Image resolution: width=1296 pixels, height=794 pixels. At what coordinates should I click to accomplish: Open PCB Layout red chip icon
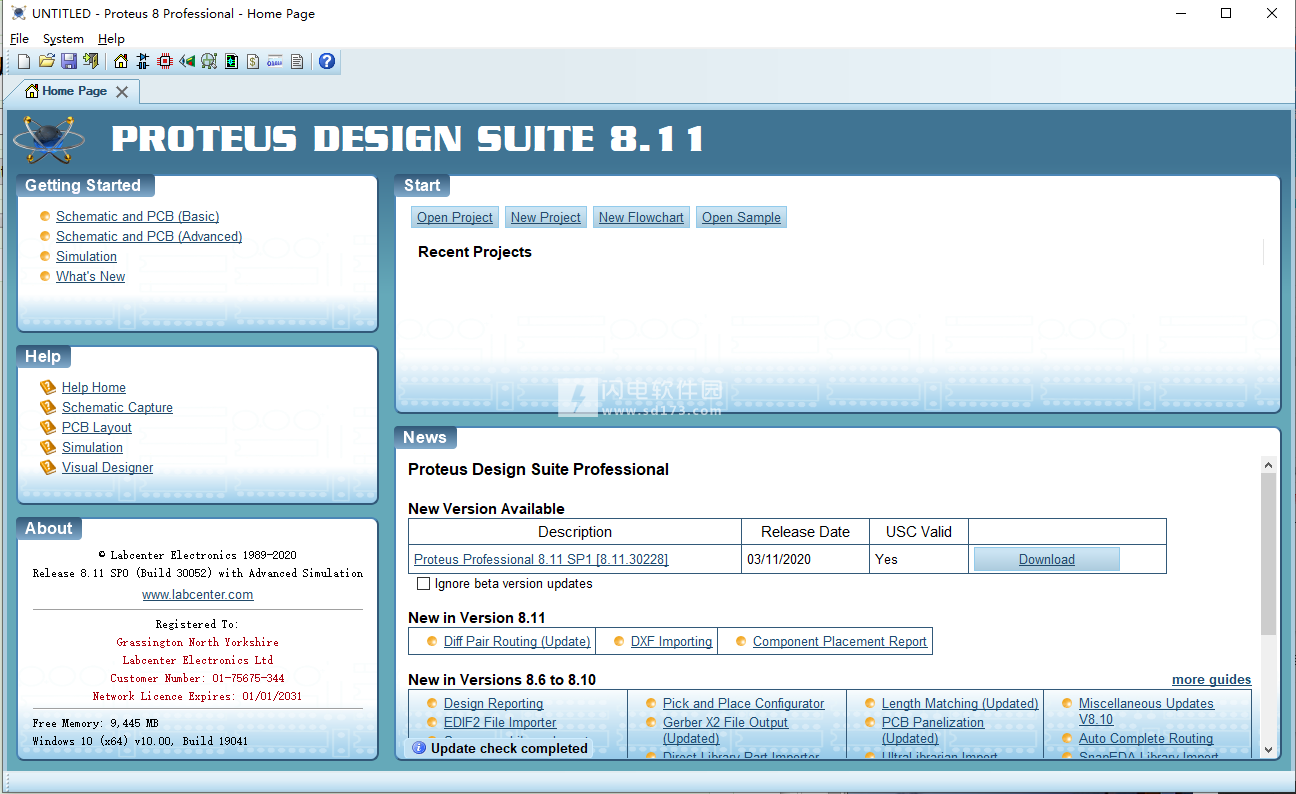165,62
